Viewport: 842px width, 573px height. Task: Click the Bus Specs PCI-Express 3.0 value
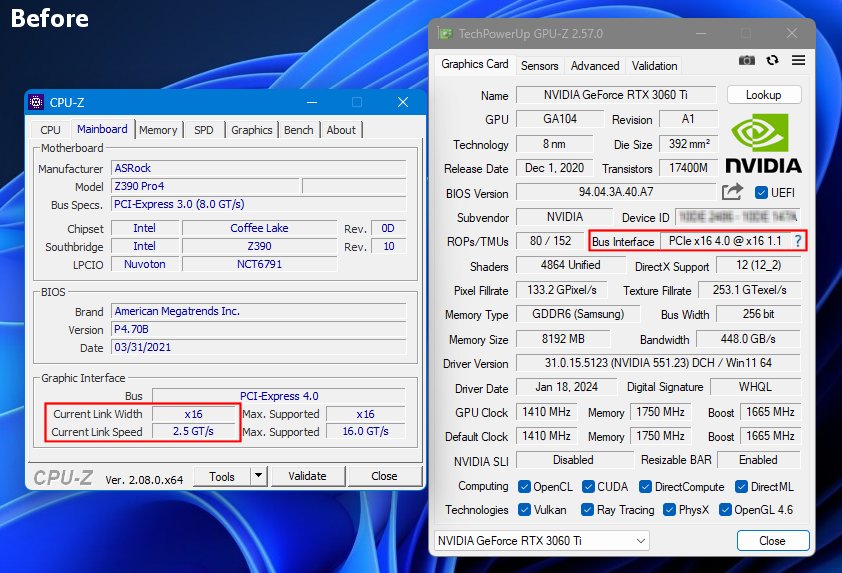[258, 204]
